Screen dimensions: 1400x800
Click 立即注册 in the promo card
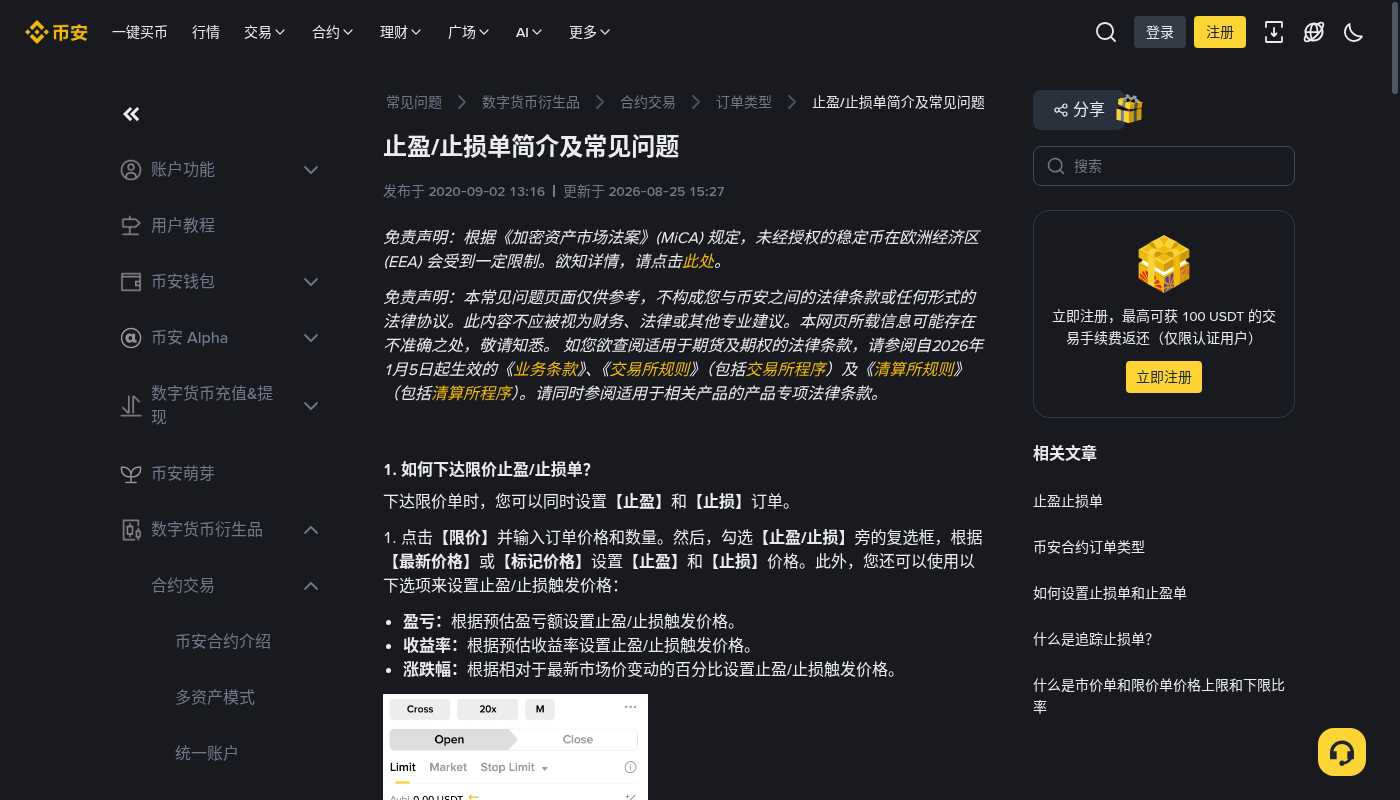click(1164, 377)
